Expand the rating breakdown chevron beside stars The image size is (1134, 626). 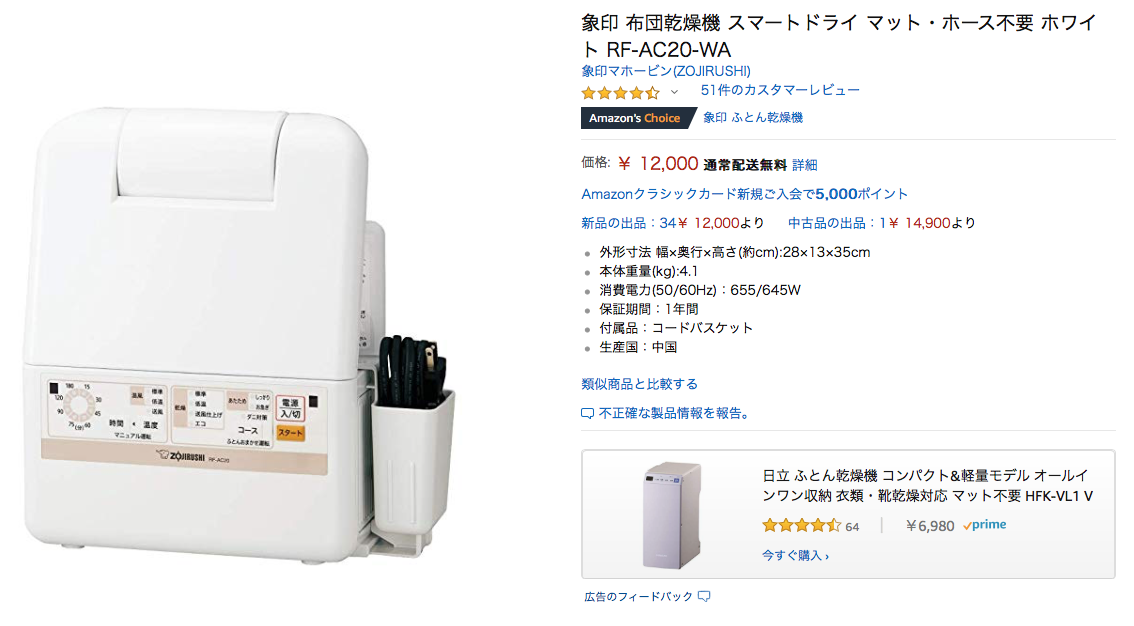tap(674, 92)
